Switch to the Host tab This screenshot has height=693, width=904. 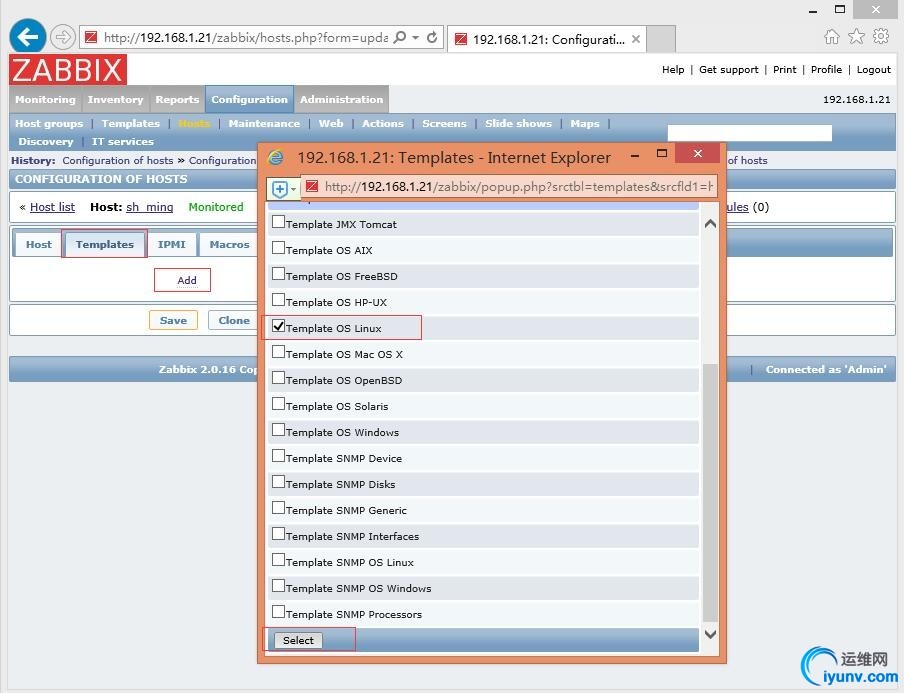(39, 244)
